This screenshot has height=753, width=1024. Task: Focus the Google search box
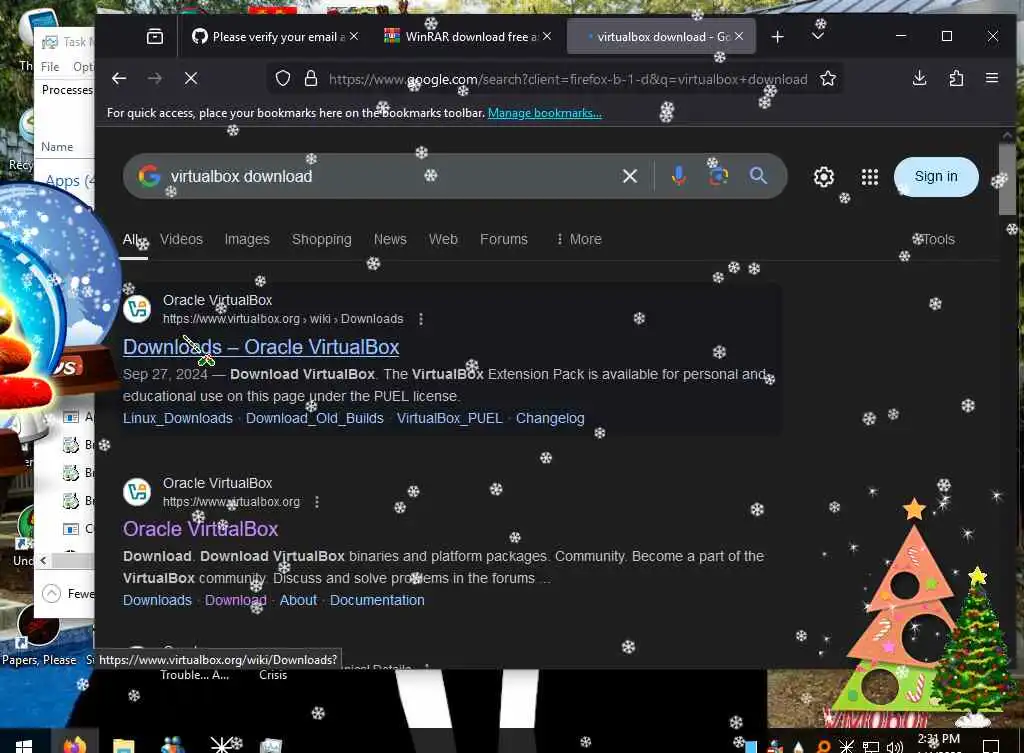coord(392,176)
